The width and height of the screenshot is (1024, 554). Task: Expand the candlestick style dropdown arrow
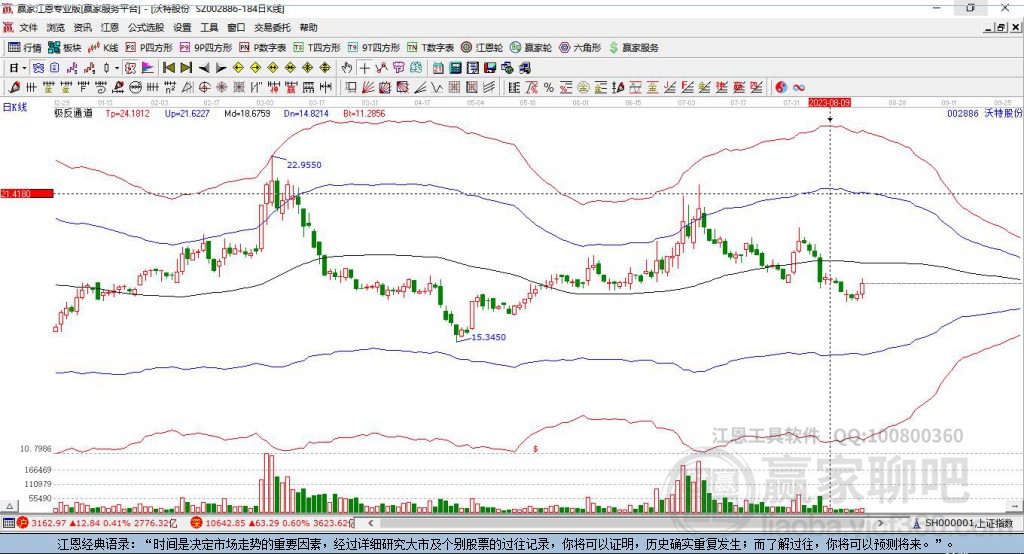[x=117, y=68]
